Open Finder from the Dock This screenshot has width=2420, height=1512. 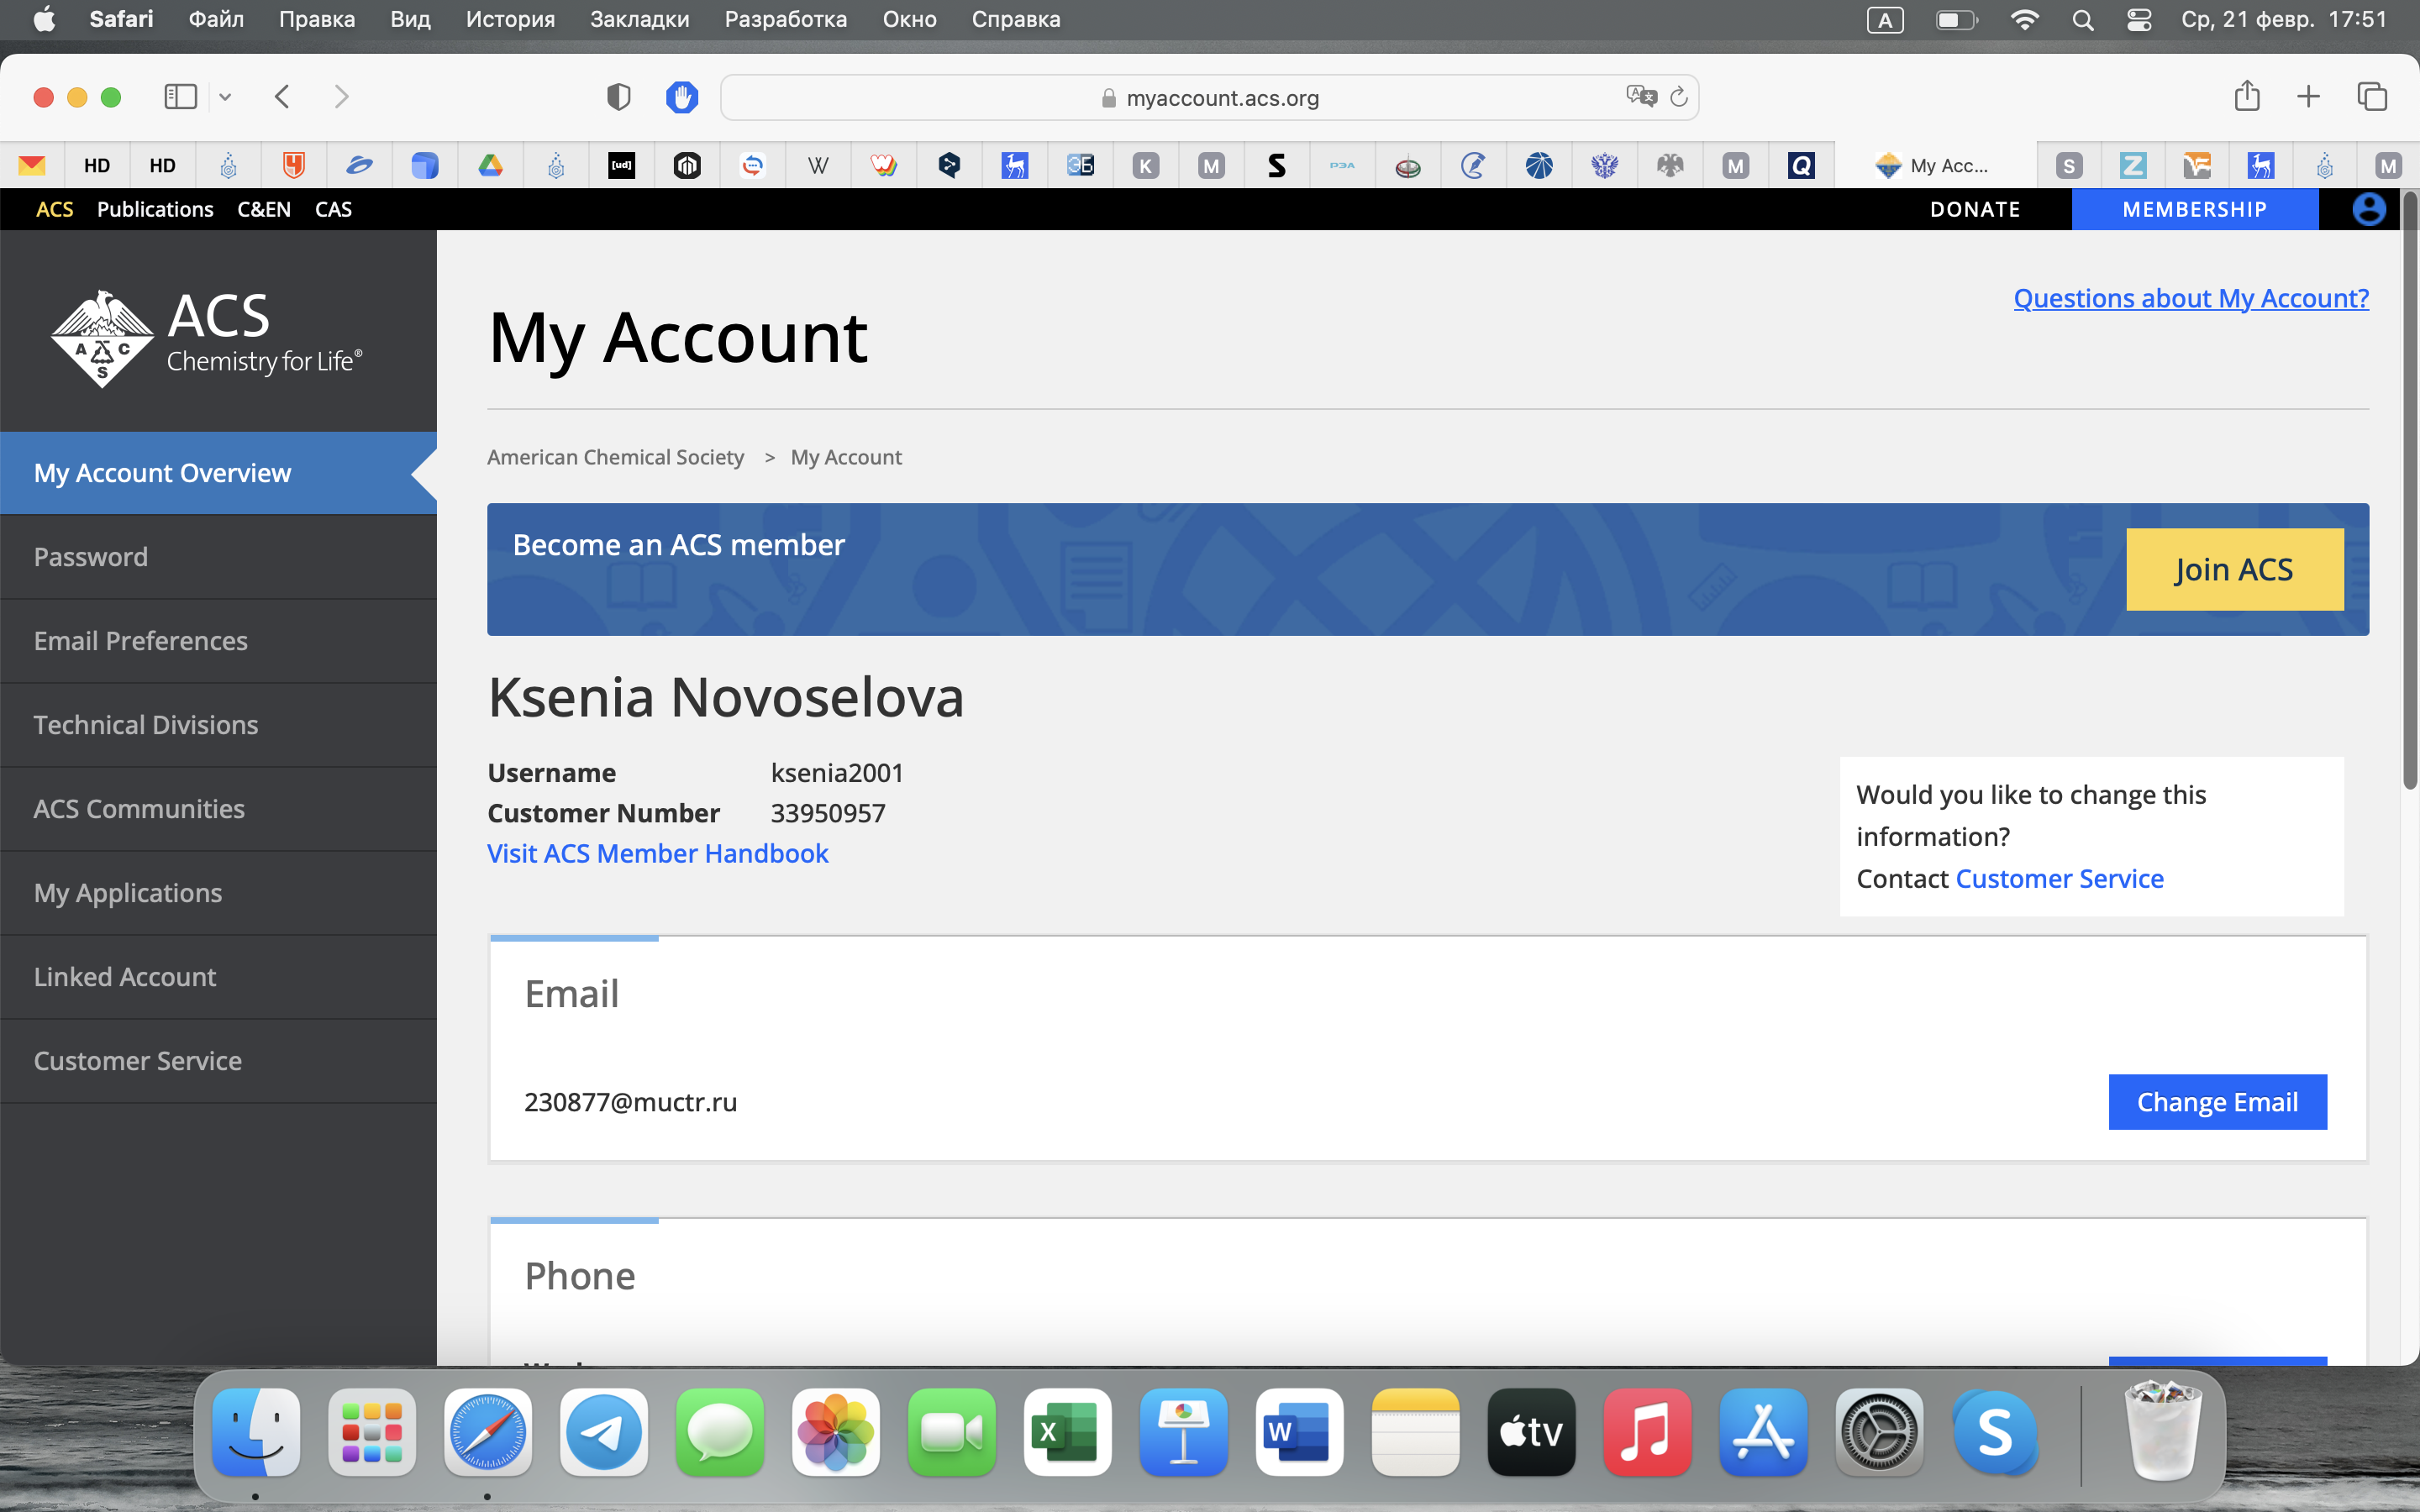click(256, 1432)
